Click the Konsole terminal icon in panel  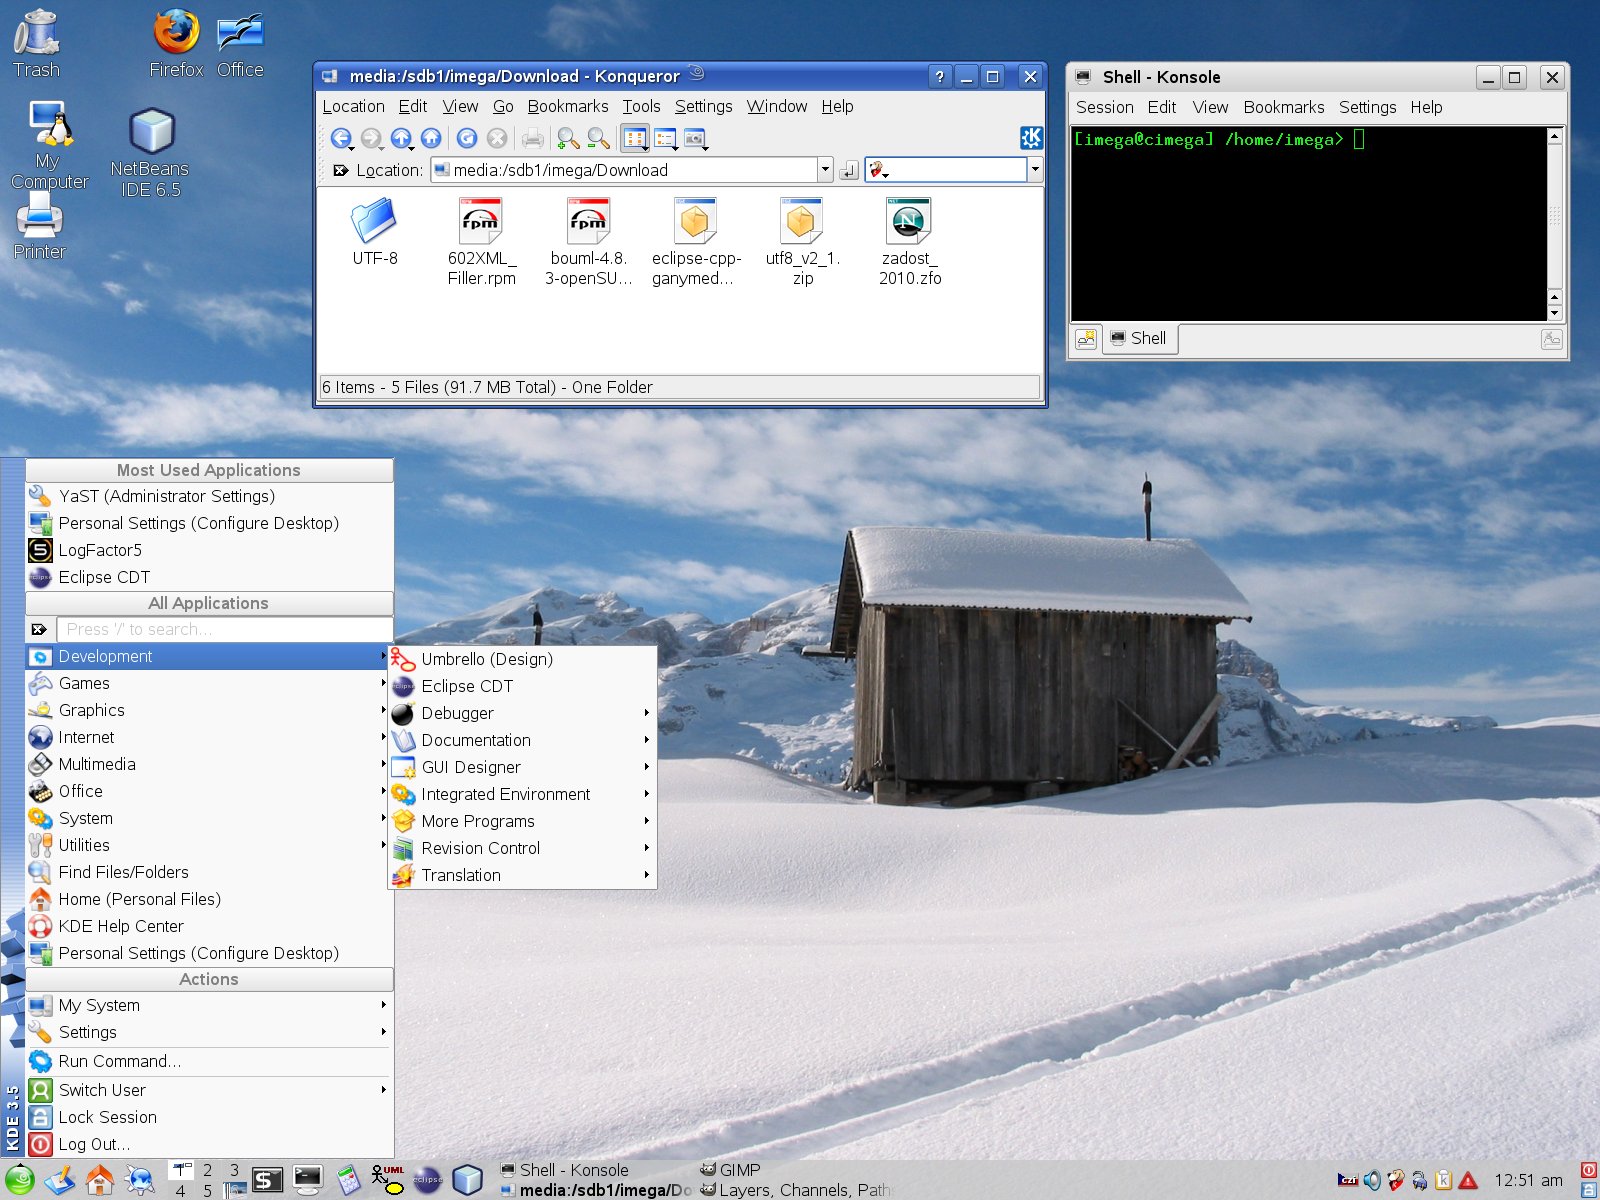coord(307,1180)
